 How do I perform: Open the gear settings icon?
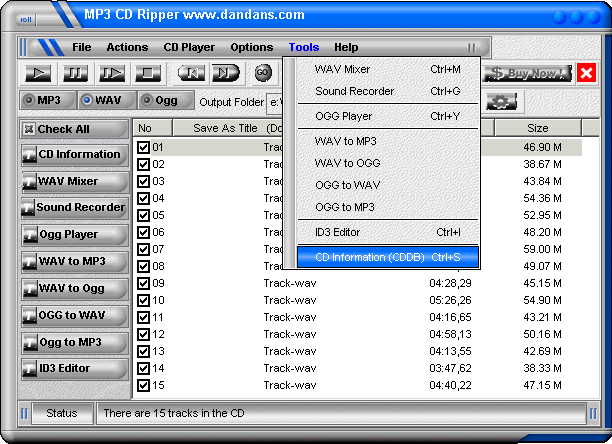point(502,102)
